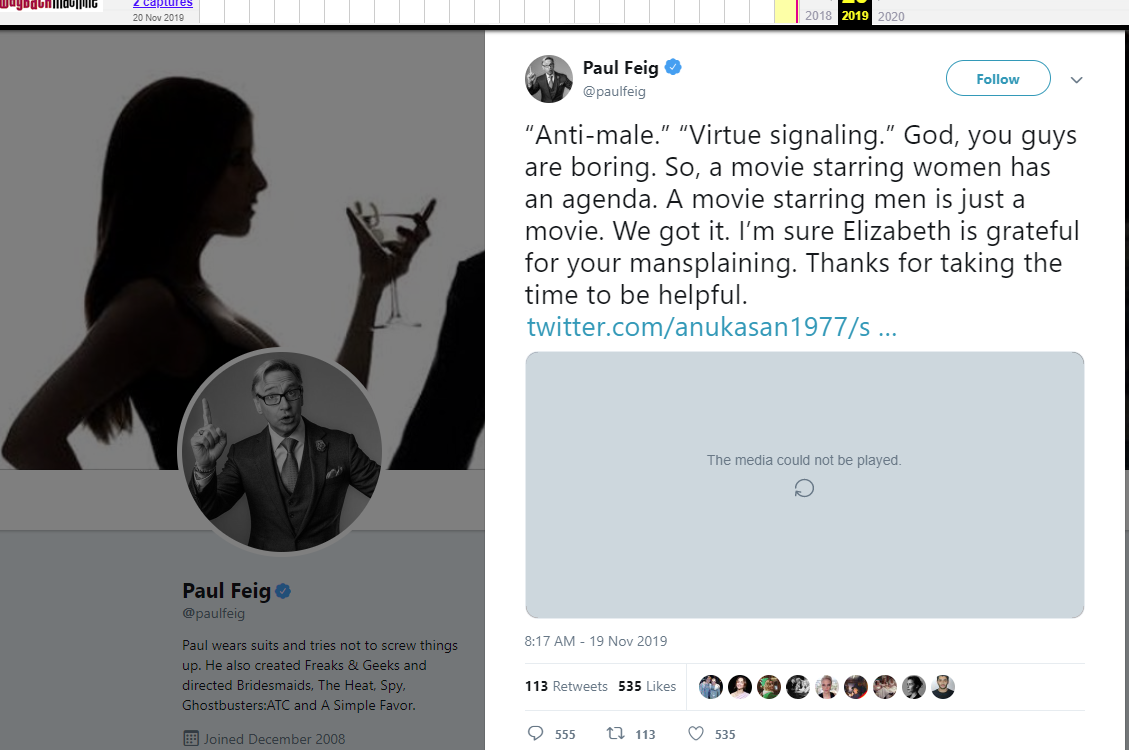Image resolution: width=1129 pixels, height=750 pixels.
Task: Click the calendar icon beside Joined December 2008
Action: coord(190,739)
